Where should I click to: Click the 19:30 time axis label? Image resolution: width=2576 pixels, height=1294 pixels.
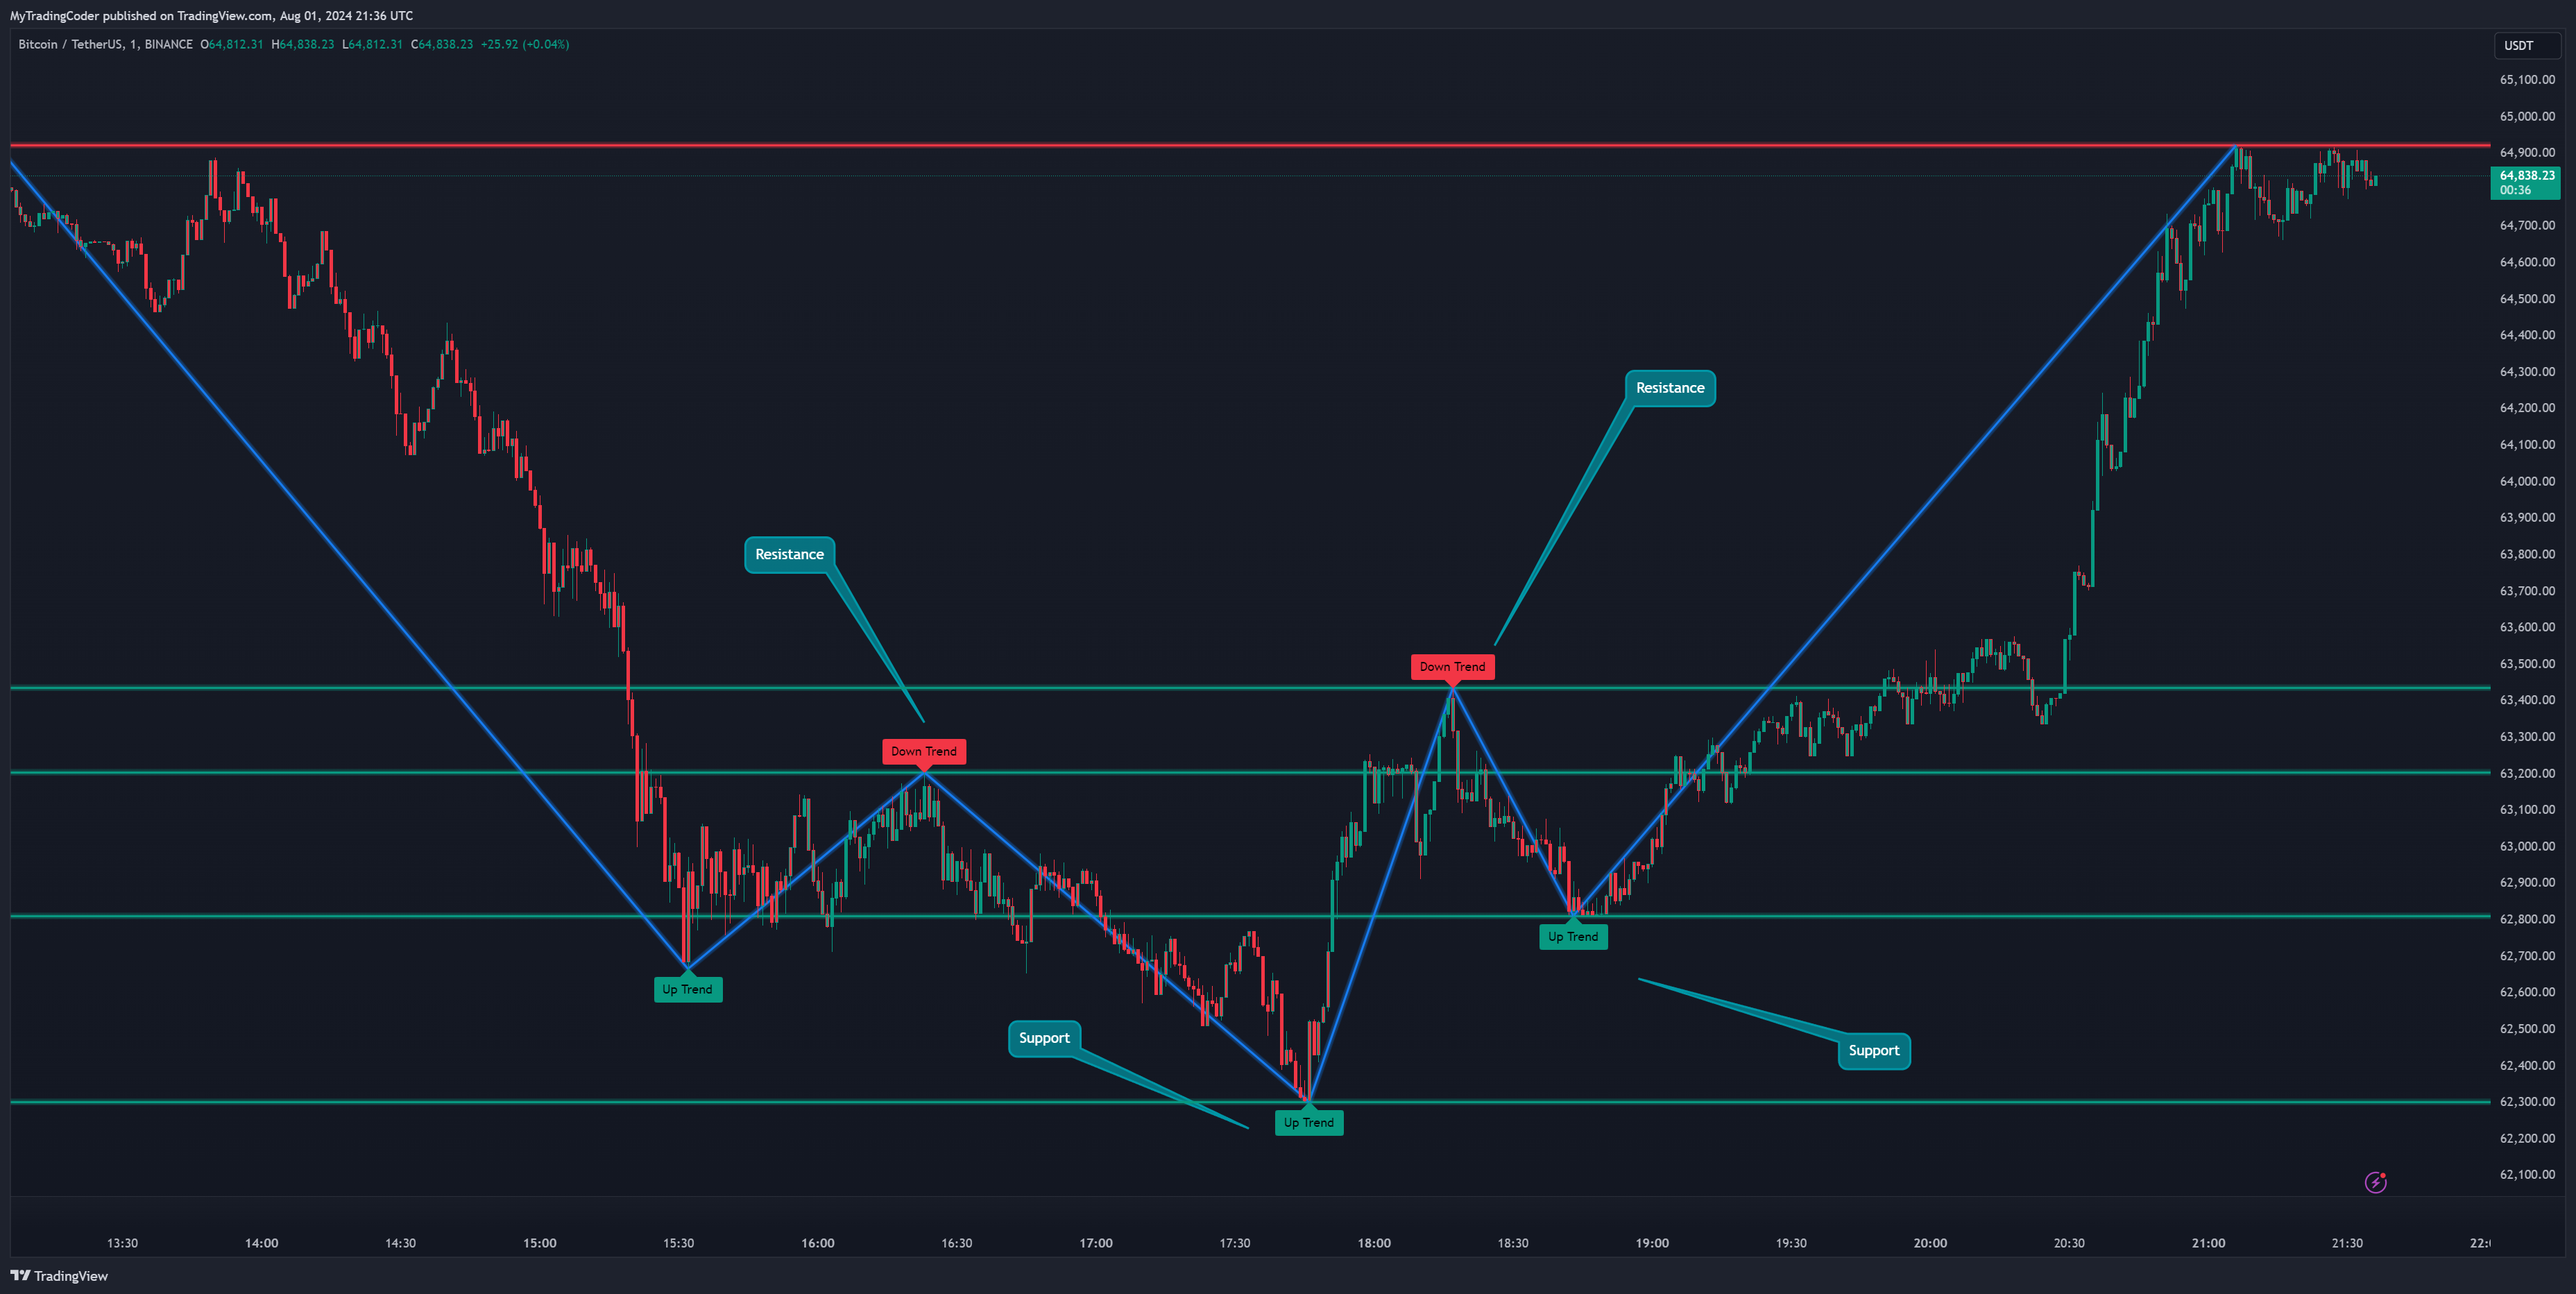click(1791, 1243)
